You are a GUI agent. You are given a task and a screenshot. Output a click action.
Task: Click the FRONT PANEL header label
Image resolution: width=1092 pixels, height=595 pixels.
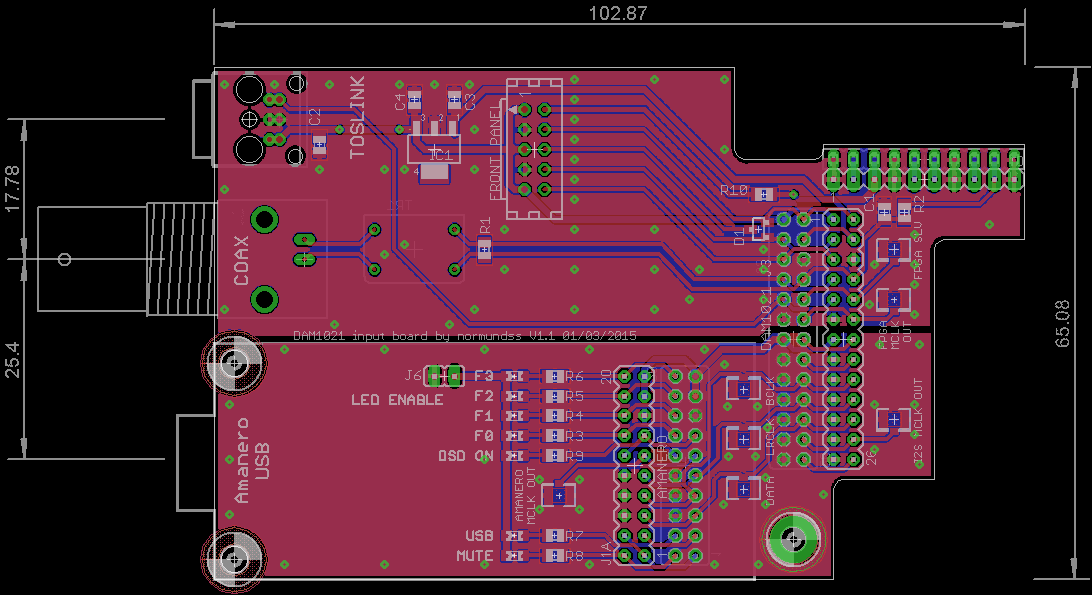point(495,153)
